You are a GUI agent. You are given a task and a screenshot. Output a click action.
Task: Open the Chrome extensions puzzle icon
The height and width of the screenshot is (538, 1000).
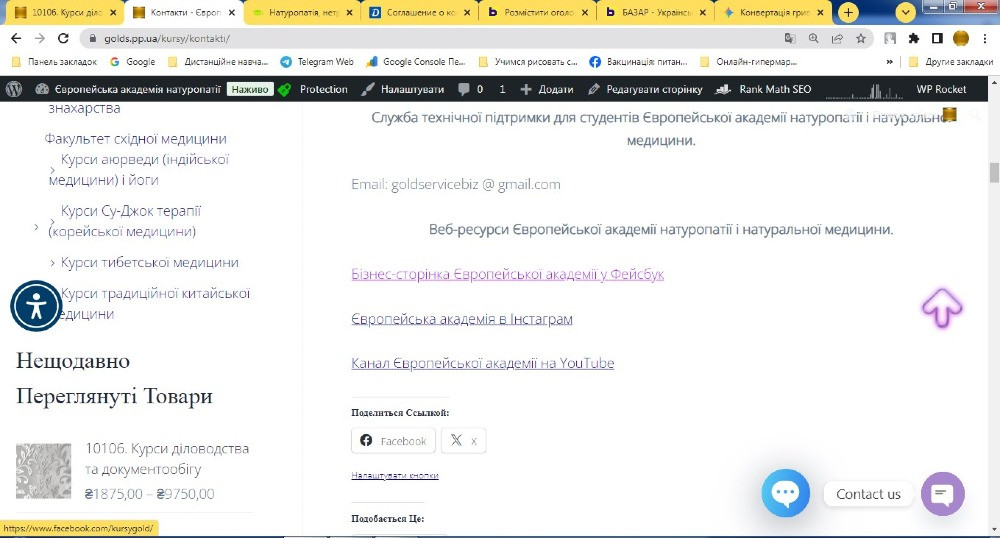914,38
